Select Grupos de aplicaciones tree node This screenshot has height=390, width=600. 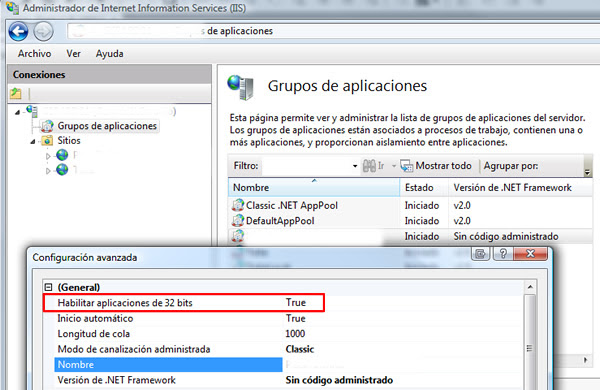pos(107,126)
